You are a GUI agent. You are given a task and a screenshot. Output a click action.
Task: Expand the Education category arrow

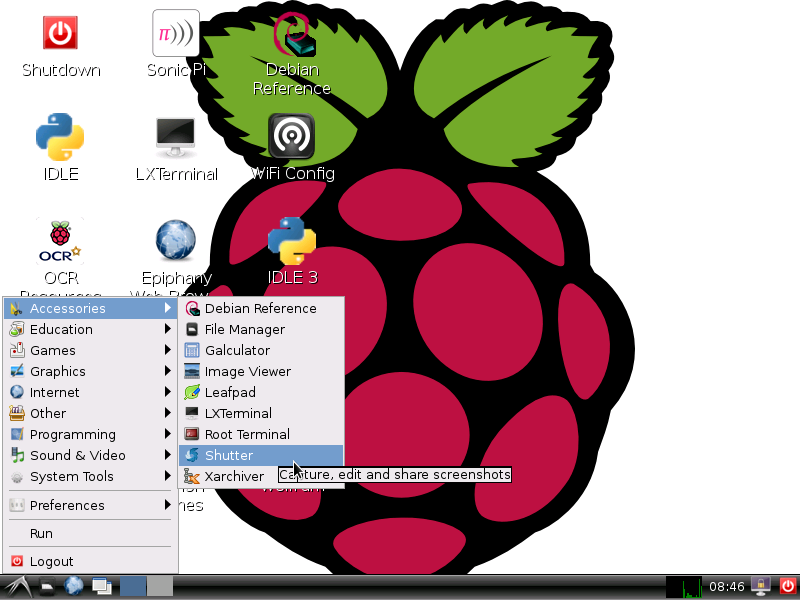pos(167,329)
